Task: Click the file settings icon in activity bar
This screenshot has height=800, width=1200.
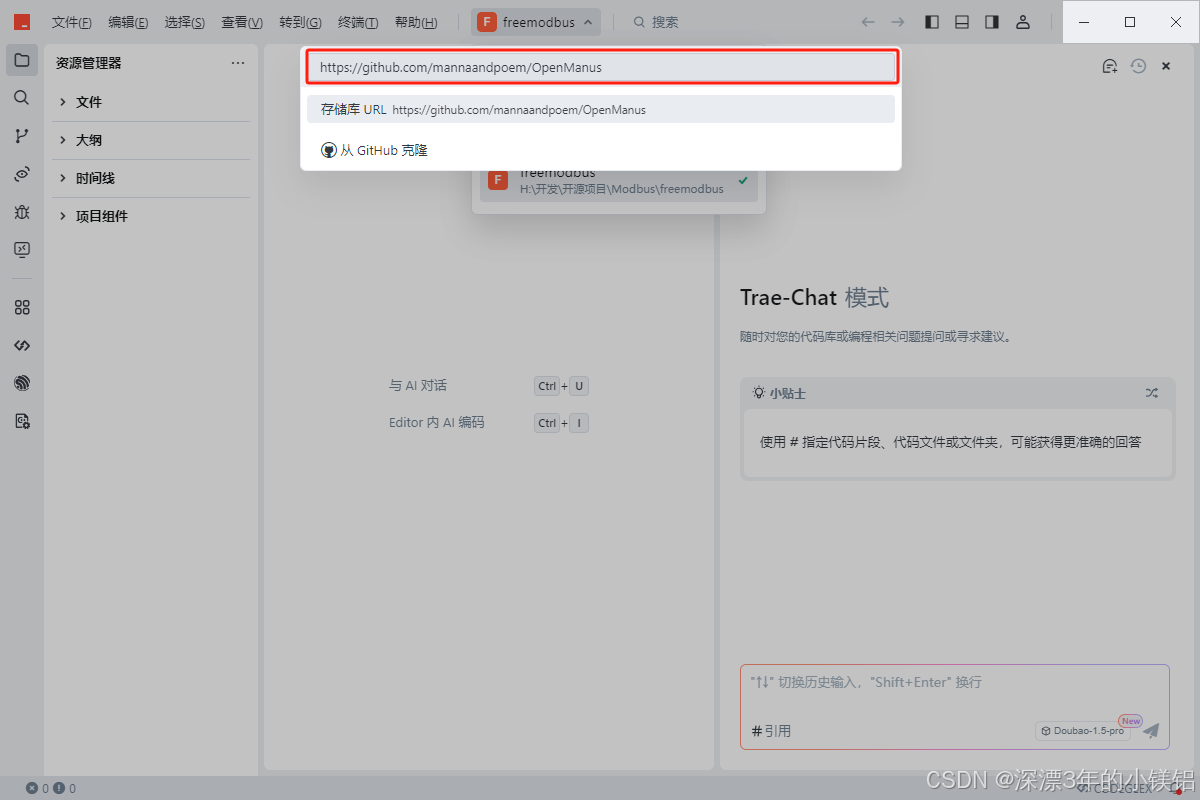Action: (x=22, y=422)
